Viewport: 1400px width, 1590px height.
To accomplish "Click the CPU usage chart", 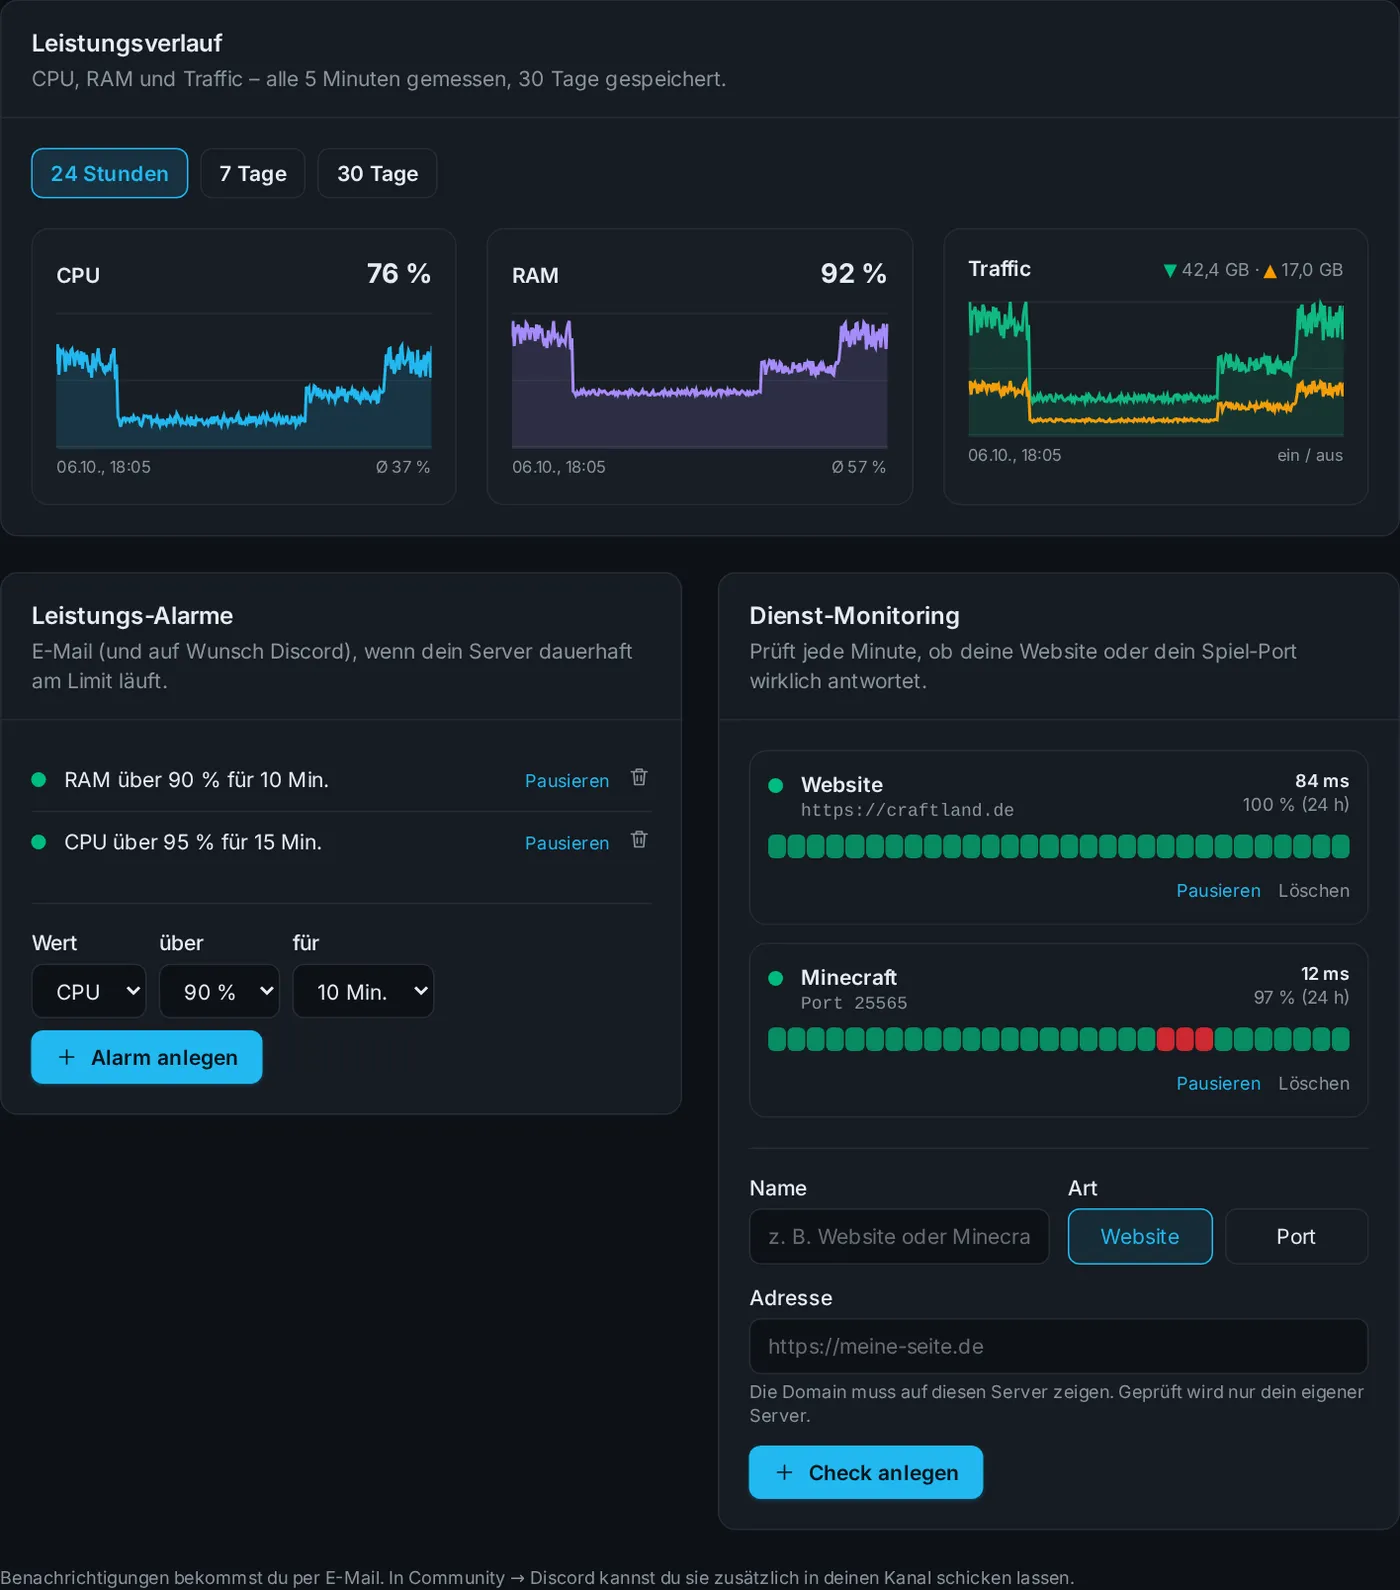I will [244, 380].
